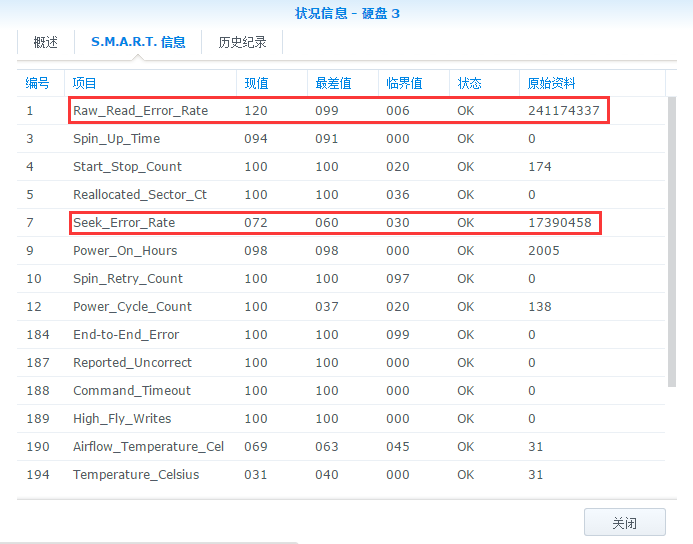
Task: Open the 历史纪录 tab
Action: [242, 42]
